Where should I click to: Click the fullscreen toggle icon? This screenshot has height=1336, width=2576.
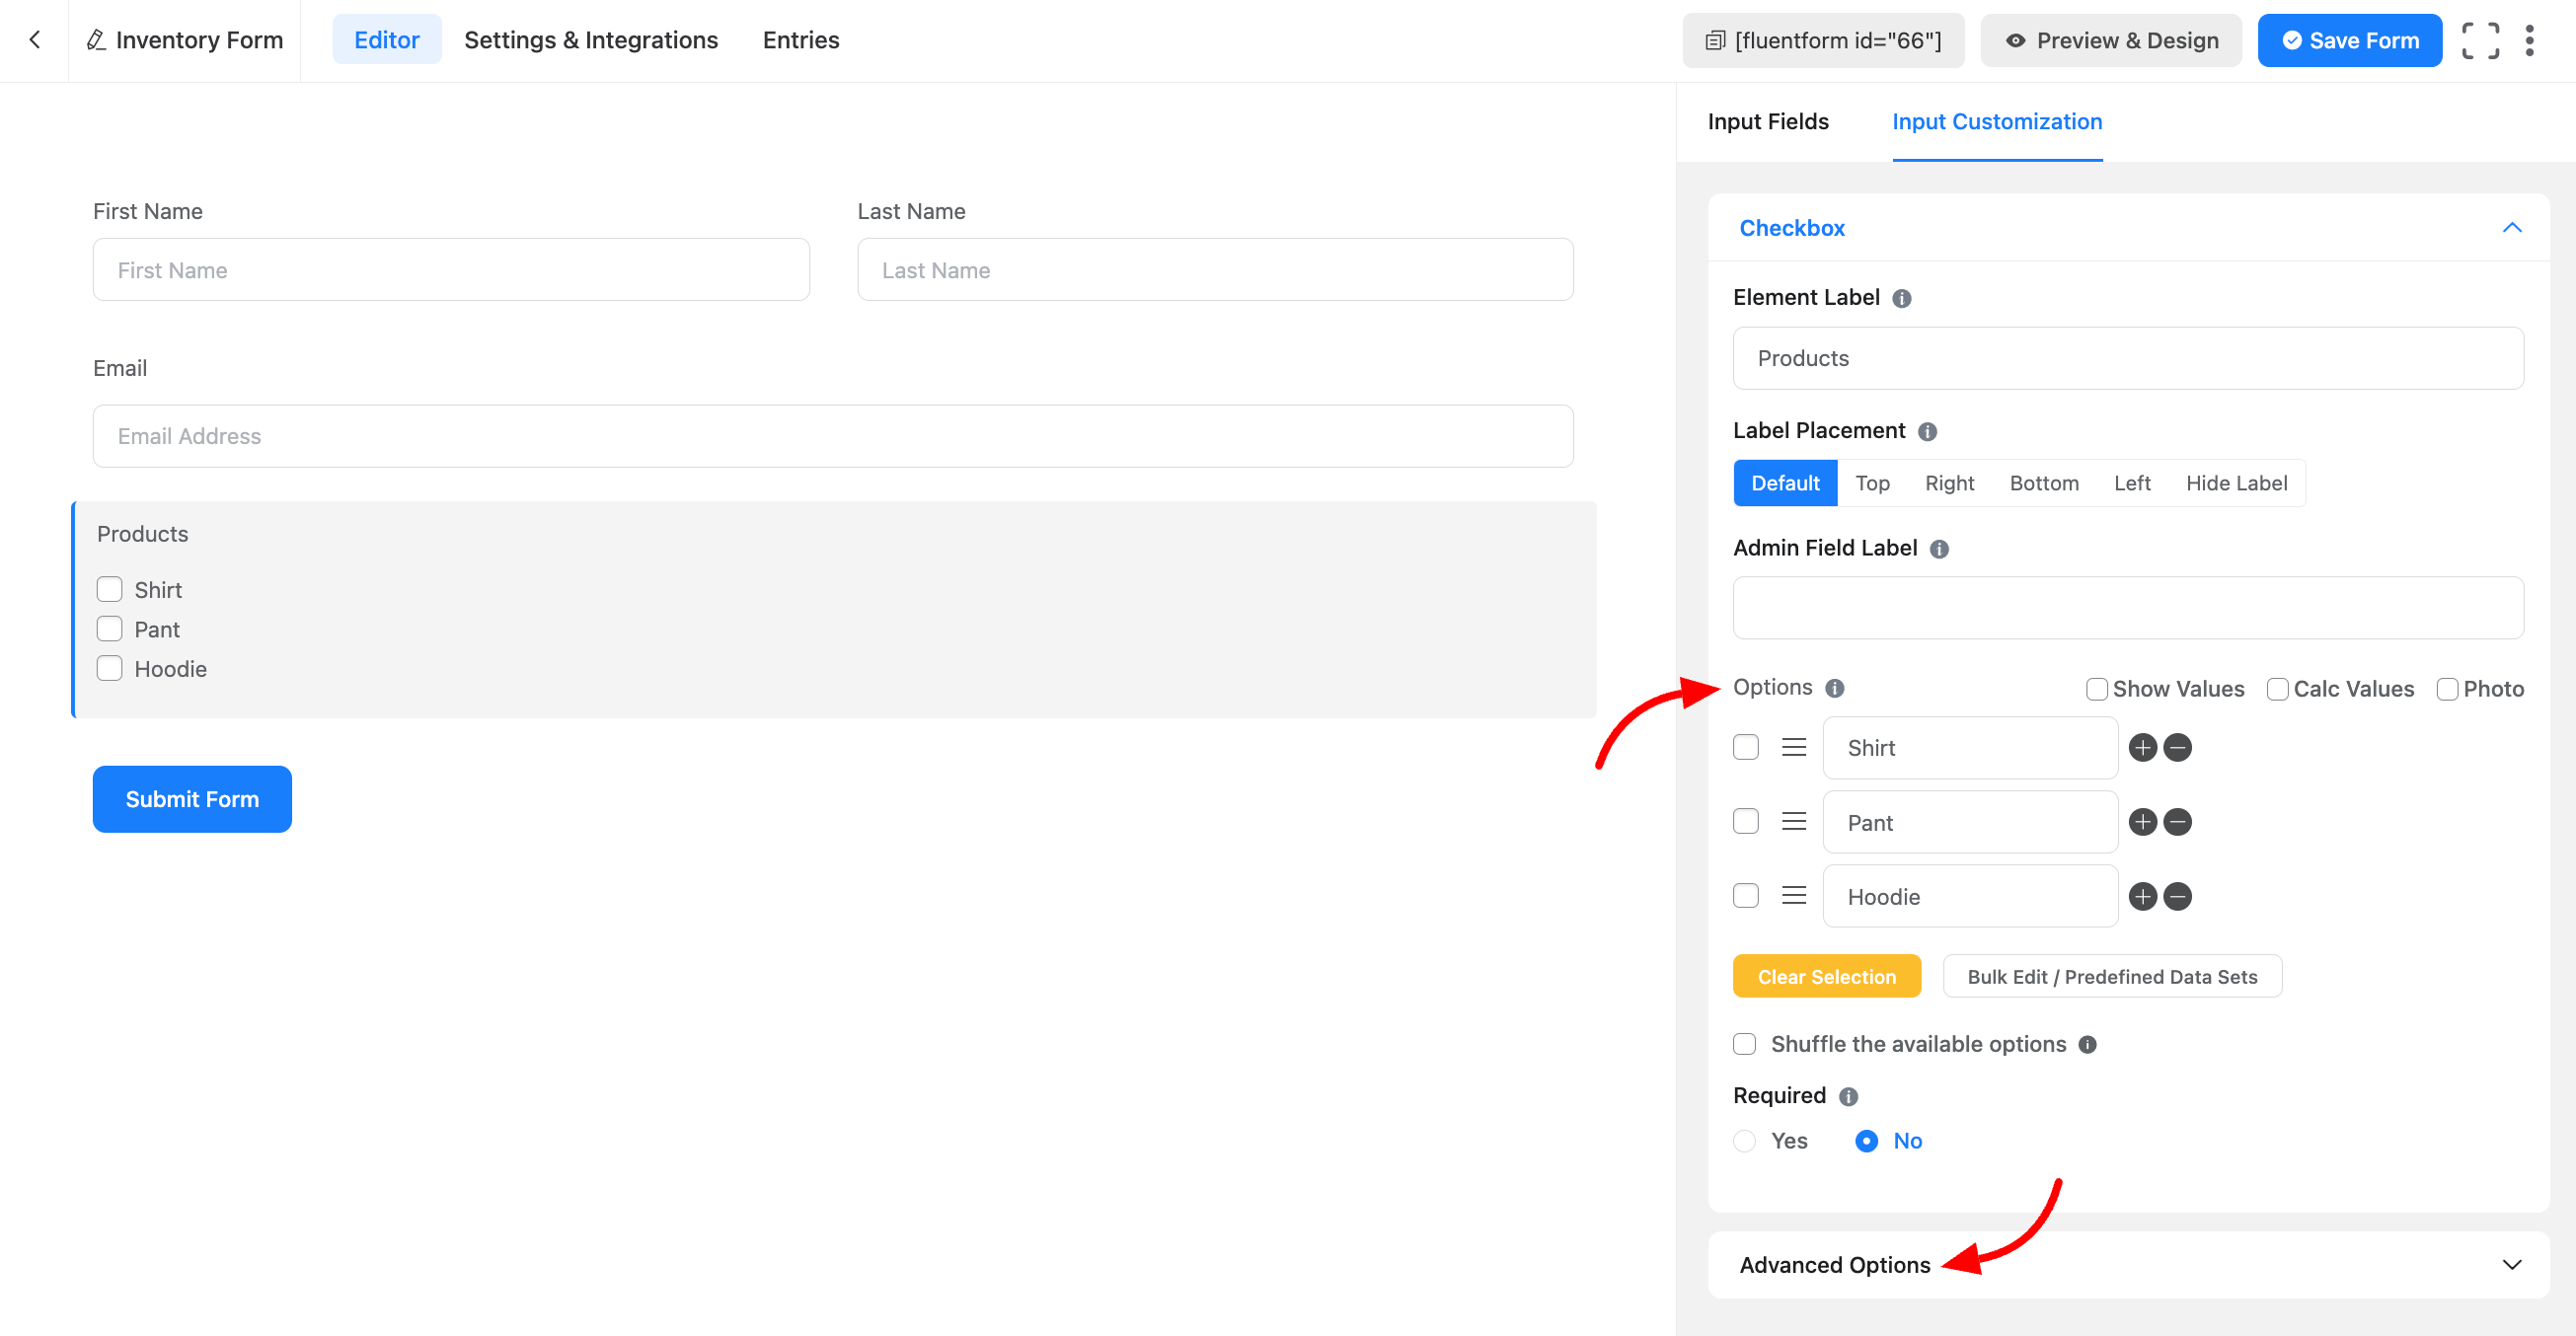coord(2480,41)
